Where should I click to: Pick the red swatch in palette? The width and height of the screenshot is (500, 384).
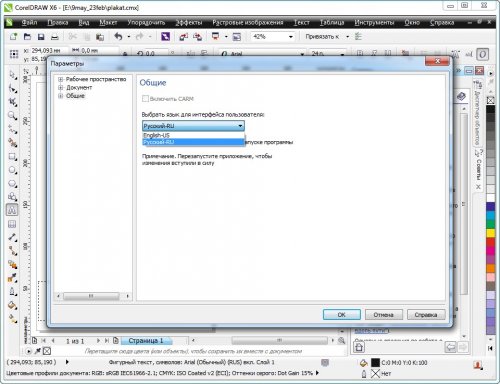[490, 241]
